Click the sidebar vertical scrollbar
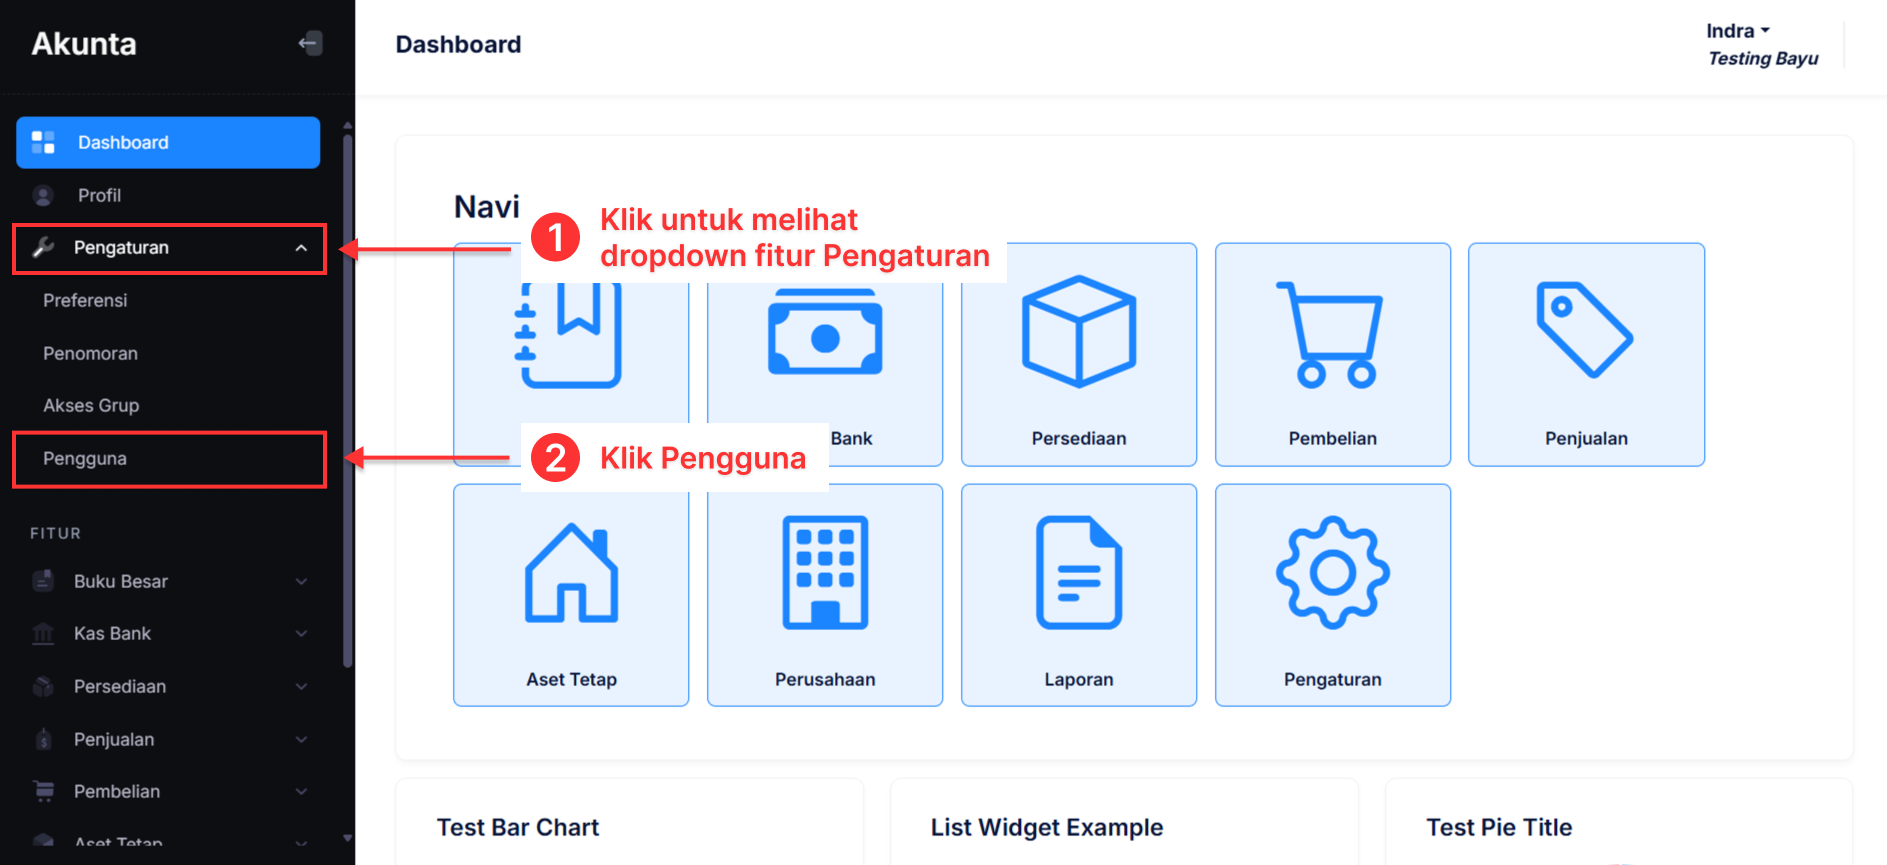Screen dimensions: 1887x865 tap(347, 400)
